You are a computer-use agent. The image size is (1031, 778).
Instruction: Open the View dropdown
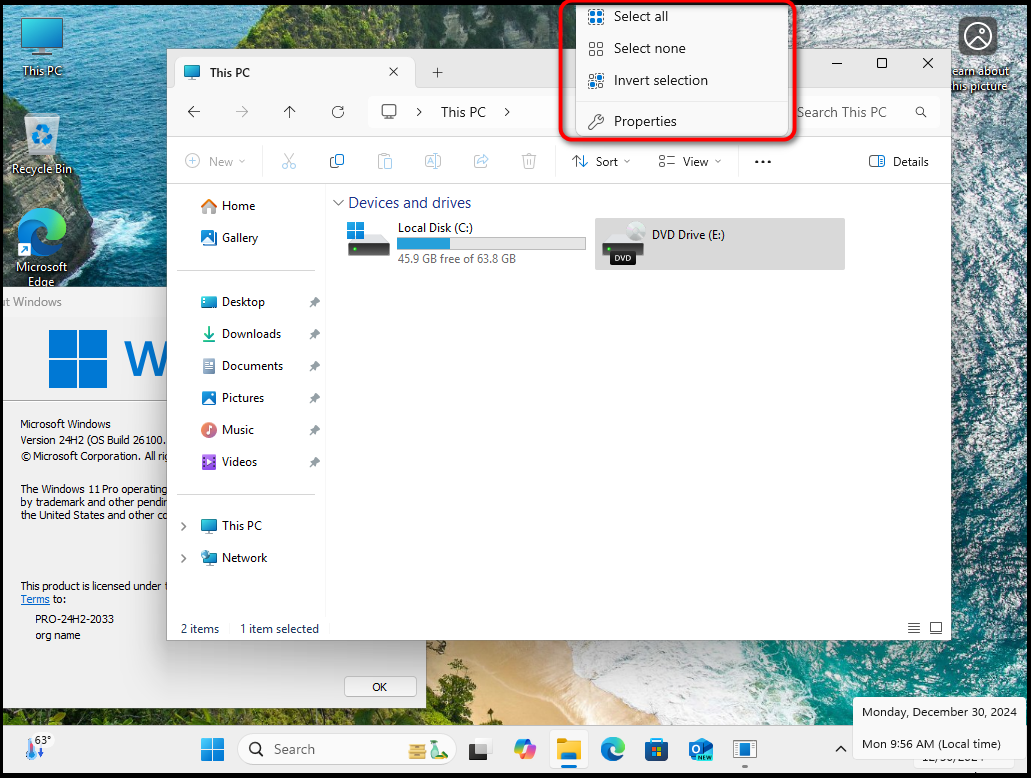point(690,162)
